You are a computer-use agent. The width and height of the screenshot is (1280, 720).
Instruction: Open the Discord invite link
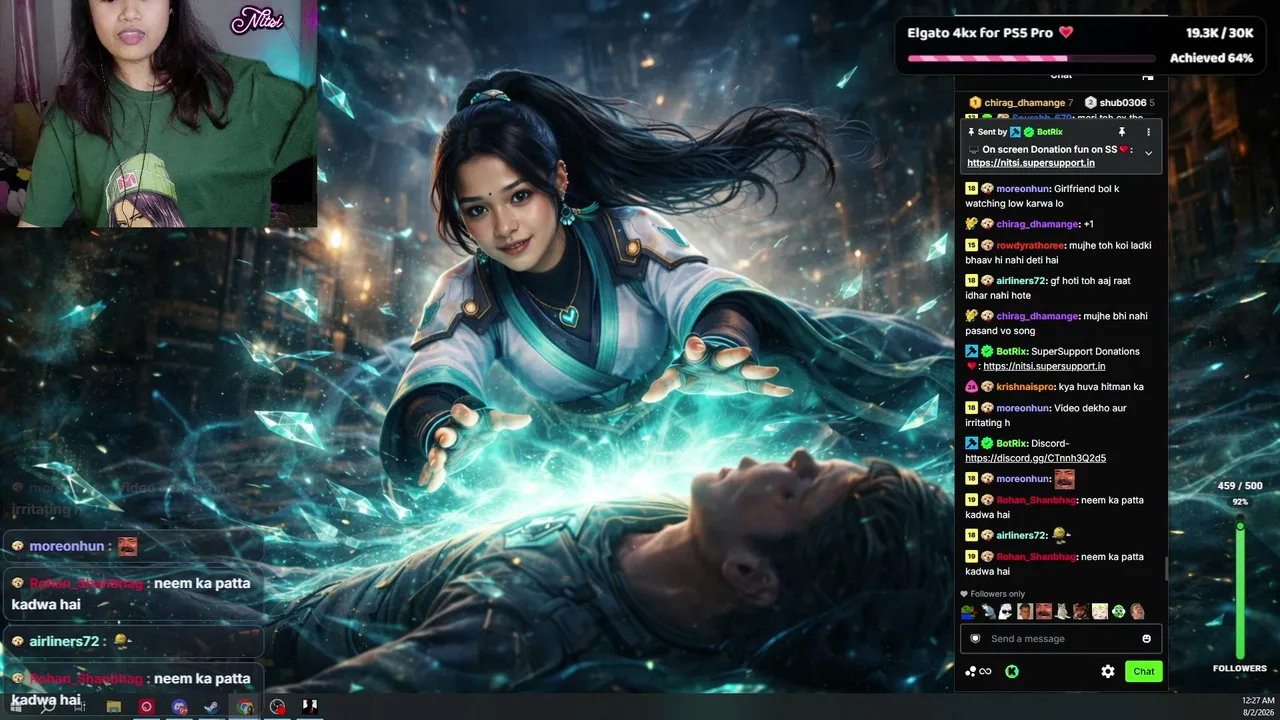[x=1035, y=458]
